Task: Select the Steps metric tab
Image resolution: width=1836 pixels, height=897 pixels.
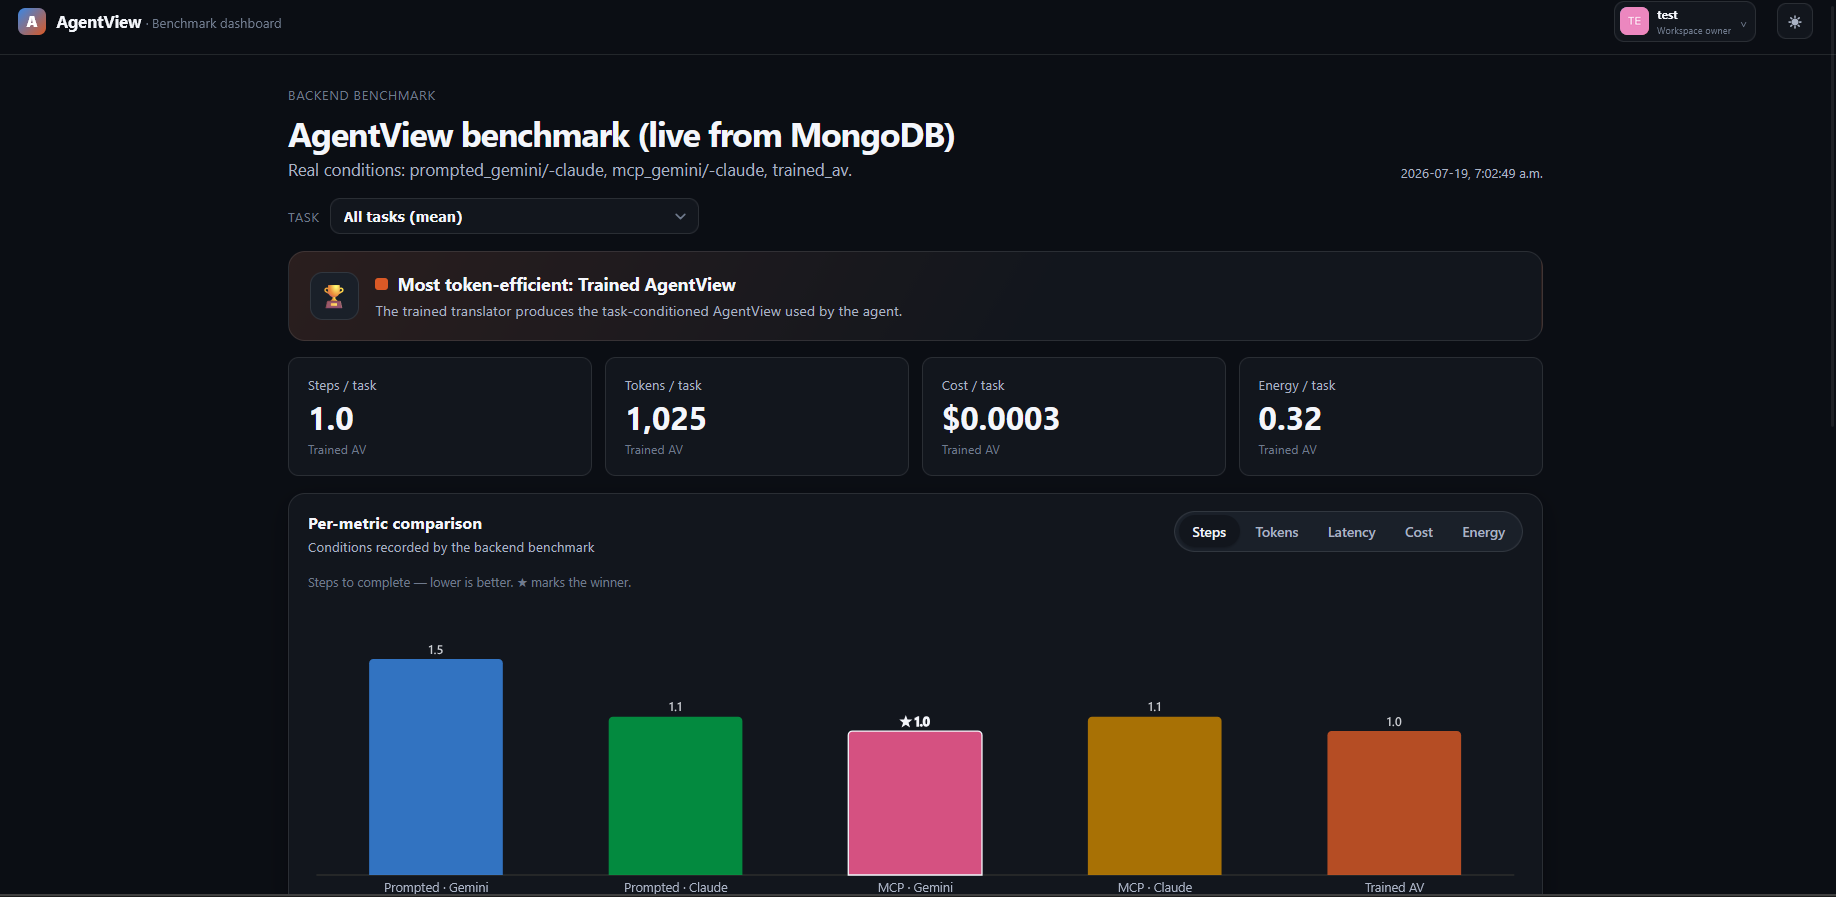Action: click(x=1209, y=532)
